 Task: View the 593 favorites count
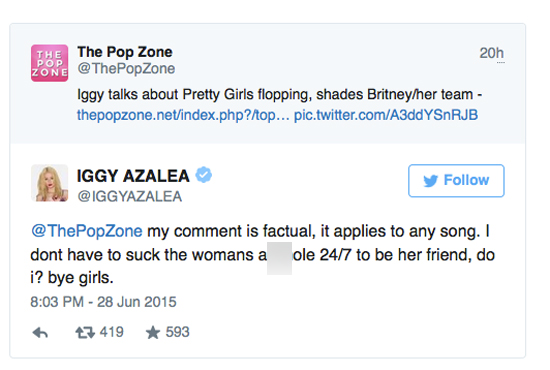coord(177,332)
